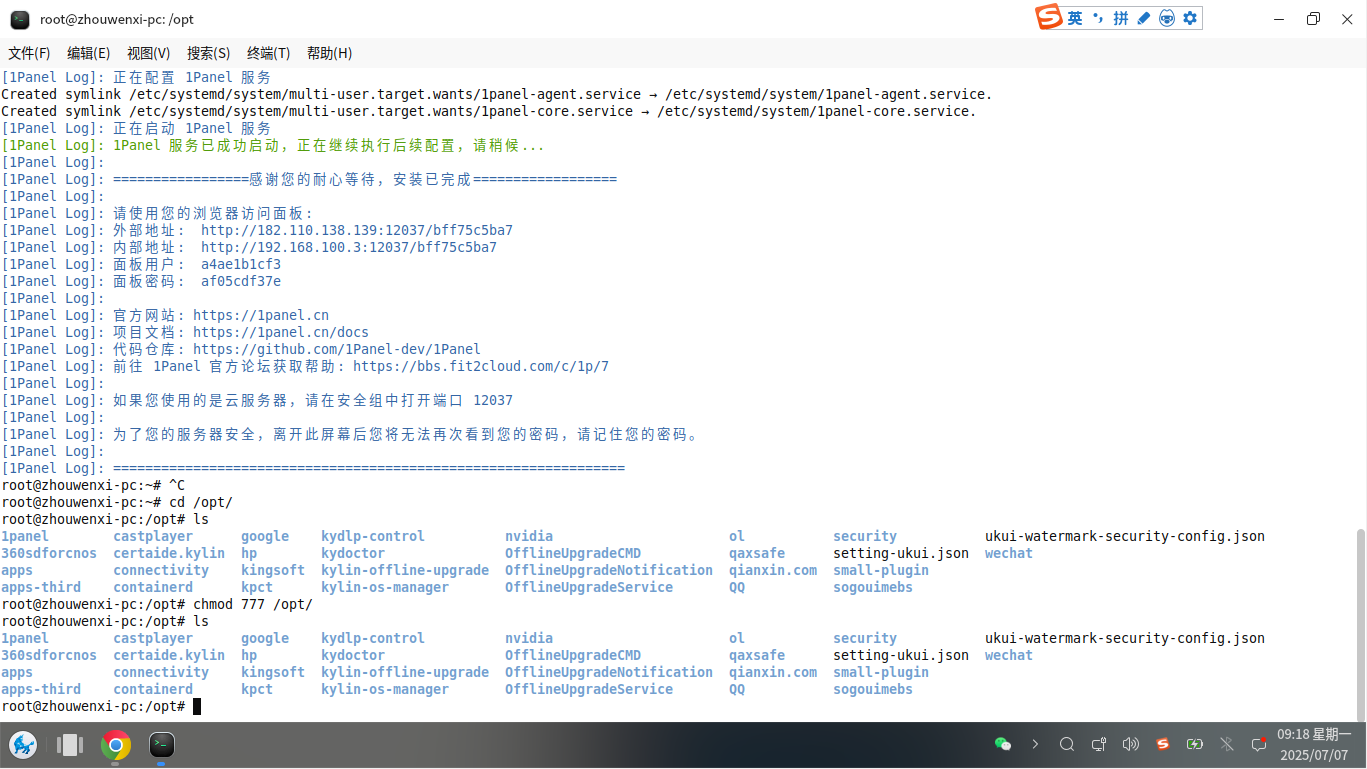Click panel user value a4ae1b1cf3
The width and height of the screenshot is (1367, 769).
pos(241,264)
